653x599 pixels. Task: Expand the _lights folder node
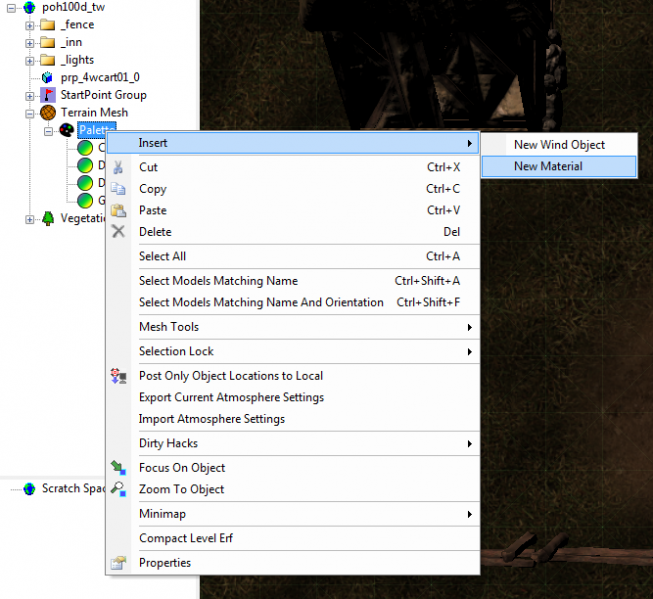point(30,60)
